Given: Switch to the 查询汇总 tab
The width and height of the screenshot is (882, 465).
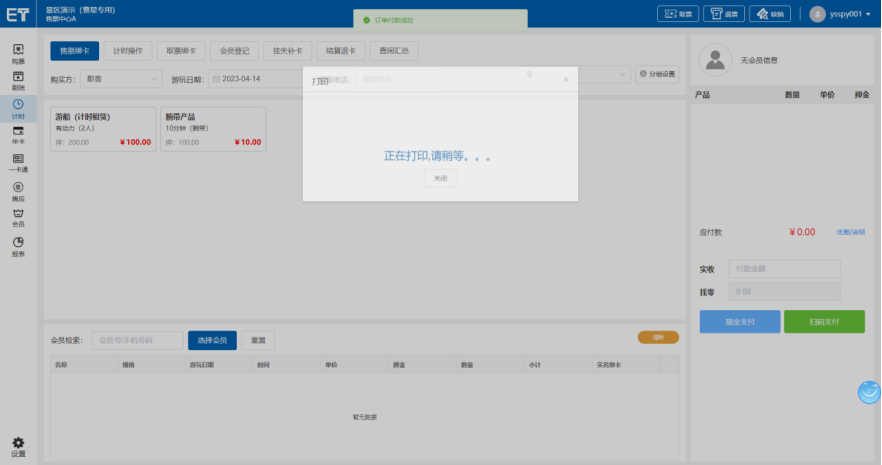Looking at the screenshot, I should pyautogui.click(x=394, y=51).
